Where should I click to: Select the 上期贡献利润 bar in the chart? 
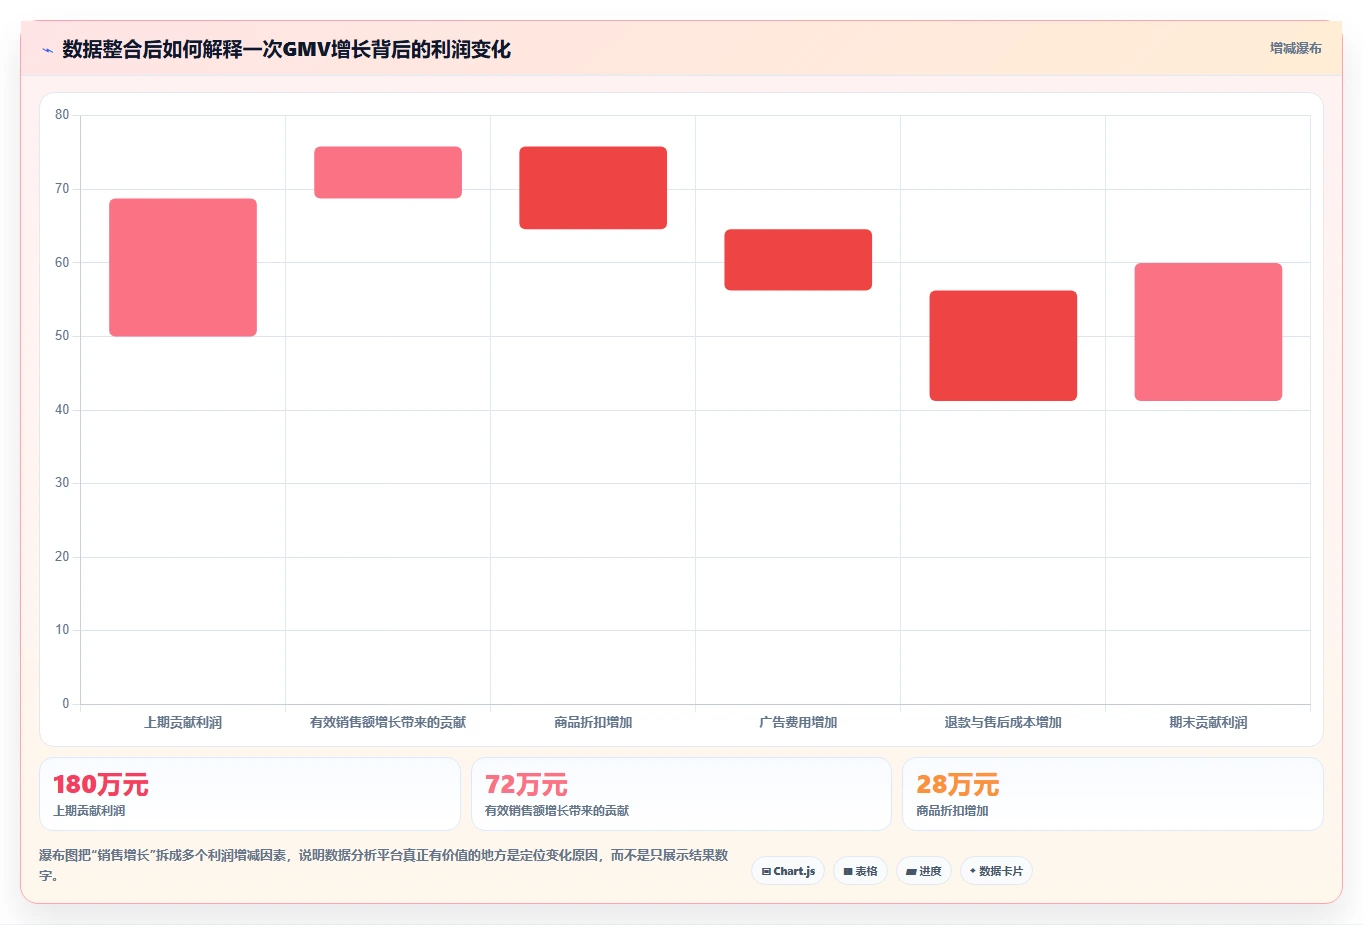point(183,267)
